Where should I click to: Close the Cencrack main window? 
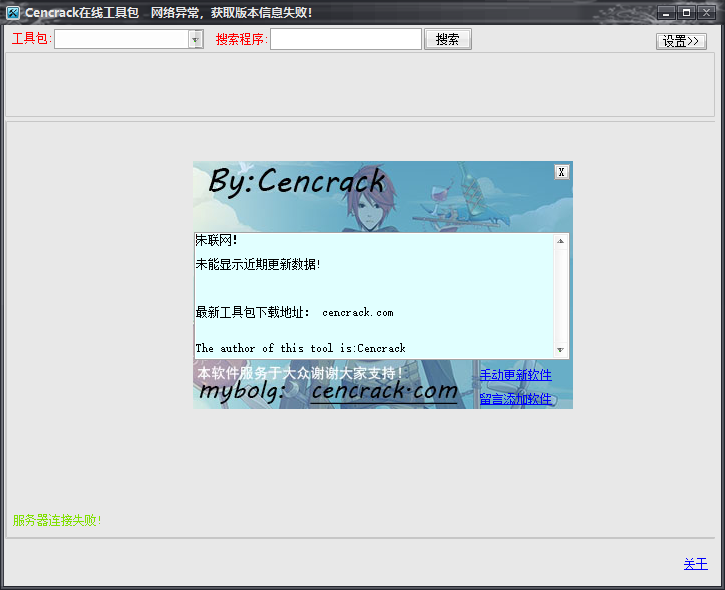706,12
